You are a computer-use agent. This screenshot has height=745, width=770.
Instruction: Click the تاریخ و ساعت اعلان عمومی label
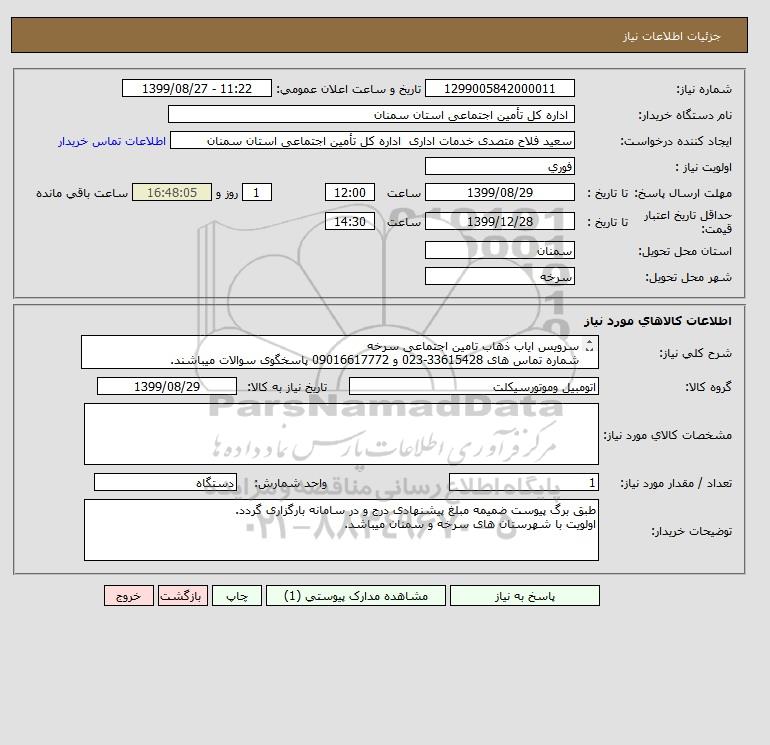(x=349, y=89)
